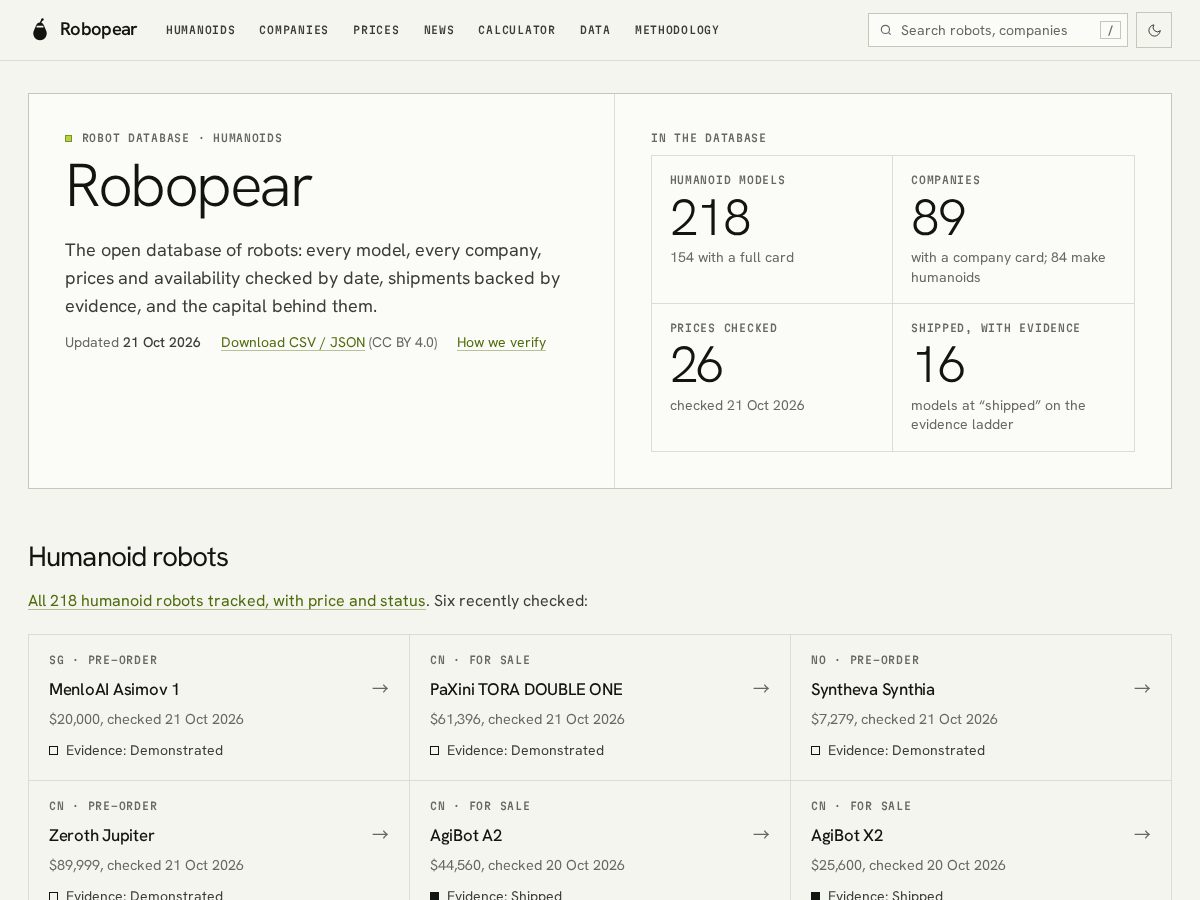Open the Calculator nav item
This screenshot has width=1200, height=900.
point(517,30)
